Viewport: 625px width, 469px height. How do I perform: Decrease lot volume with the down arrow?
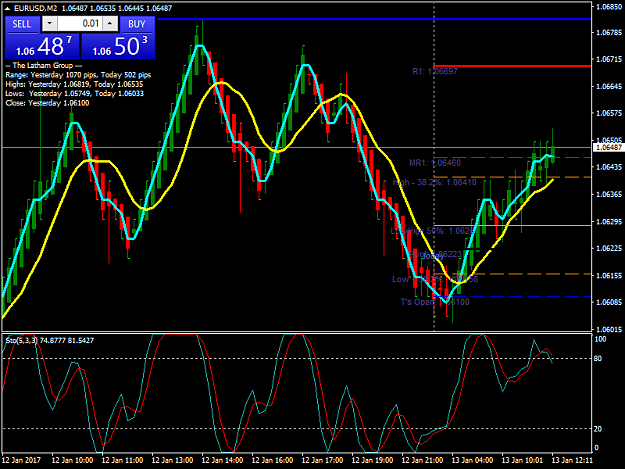click(x=49, y=24)
